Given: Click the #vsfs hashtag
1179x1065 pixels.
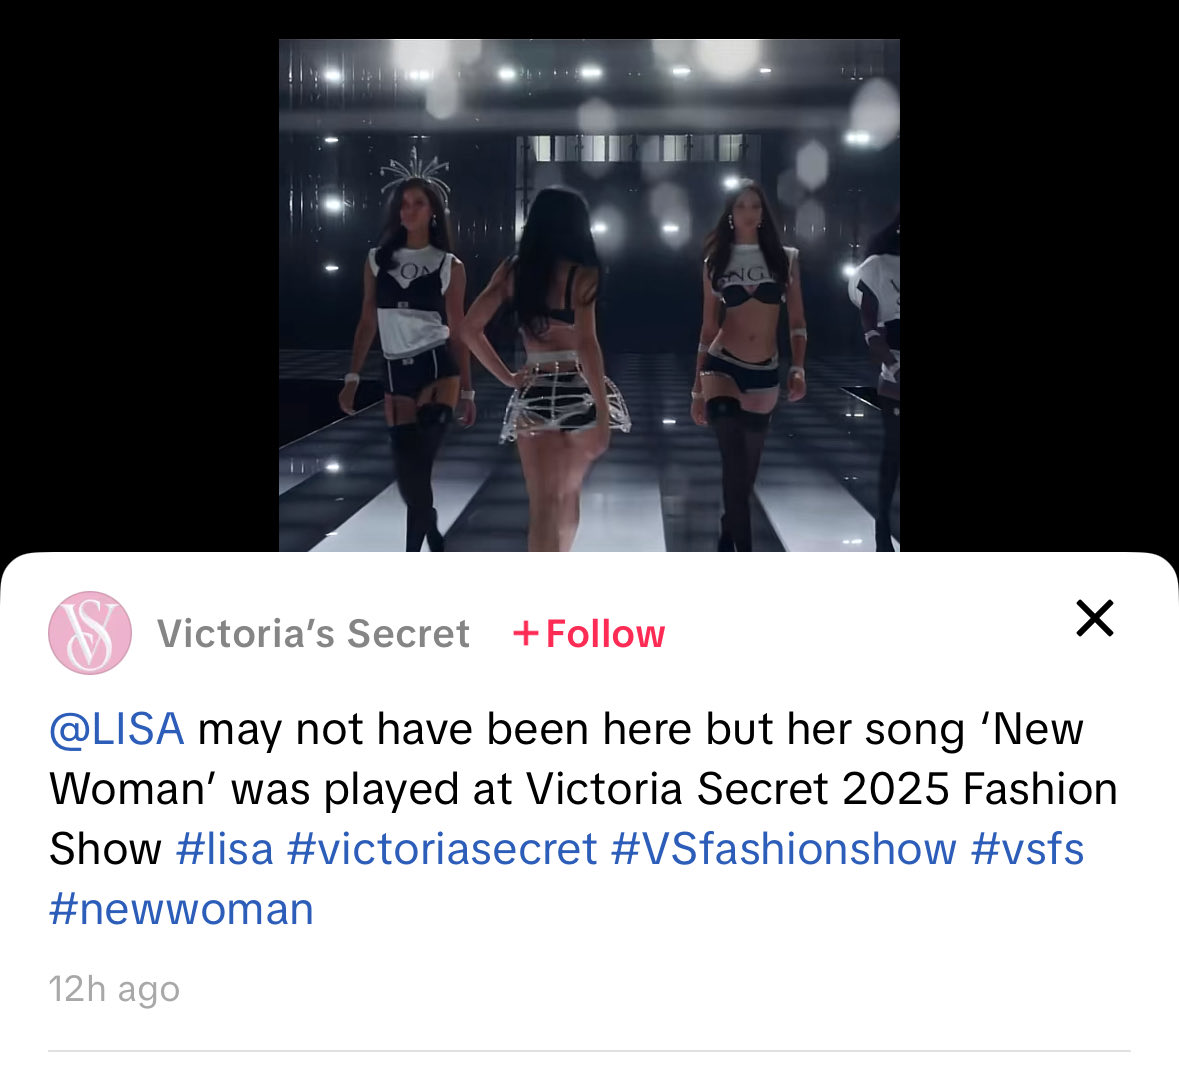Looking at the screenshot, I should pos(1027,849).
